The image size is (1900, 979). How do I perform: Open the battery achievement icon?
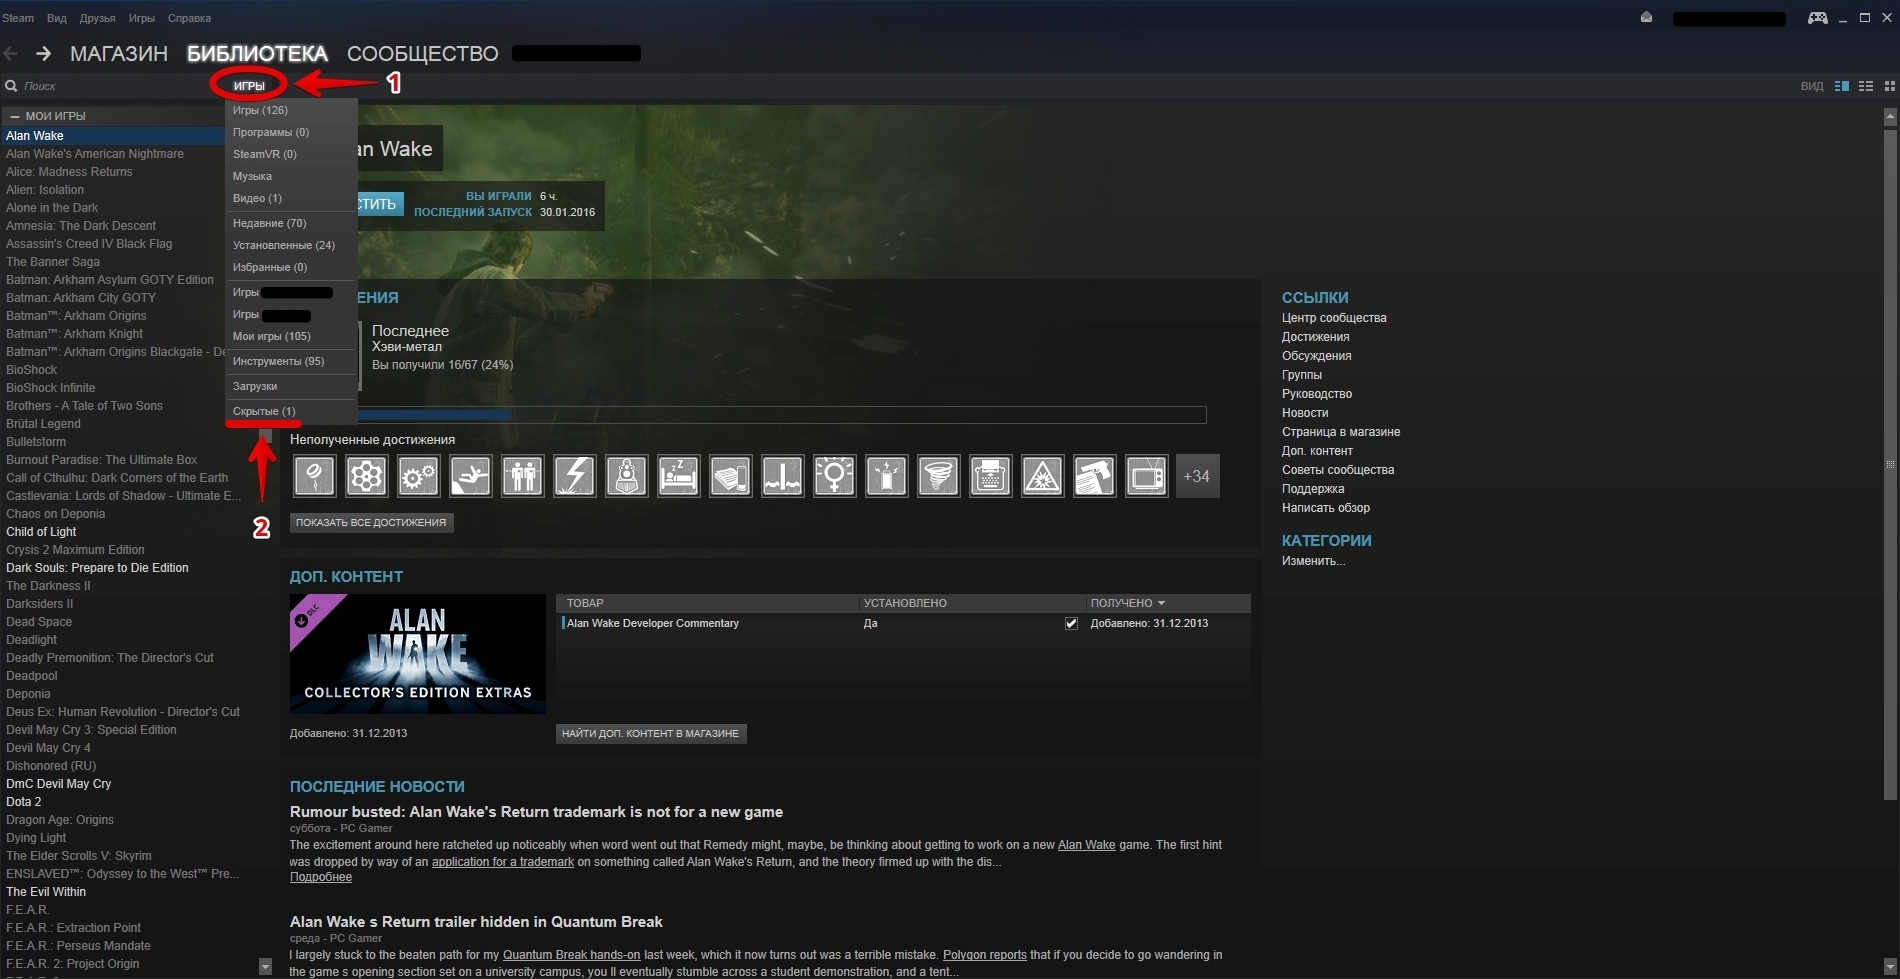[886, 476]
